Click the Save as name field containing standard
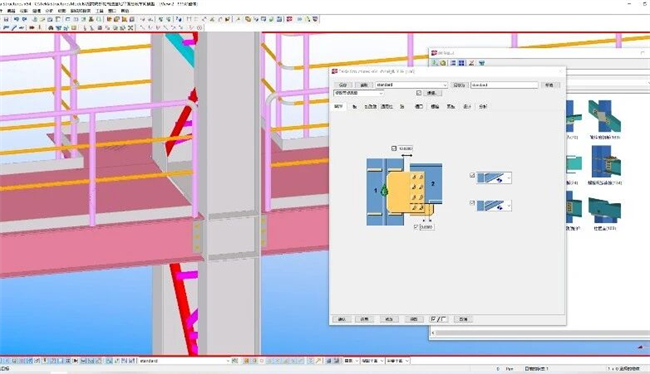This screenshot has width=650, height=374. pyautogui.click(x=504, y=85)
